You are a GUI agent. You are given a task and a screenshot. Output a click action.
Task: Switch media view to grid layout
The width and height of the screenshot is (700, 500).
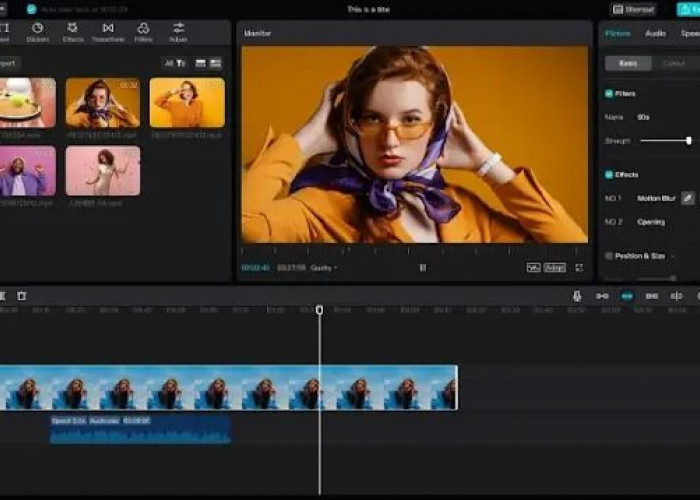coord(216,63)
